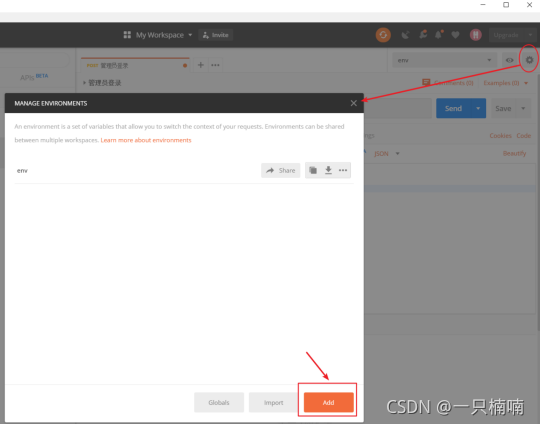
Task: Click the orange sync icon
Action: coord(383,35)
